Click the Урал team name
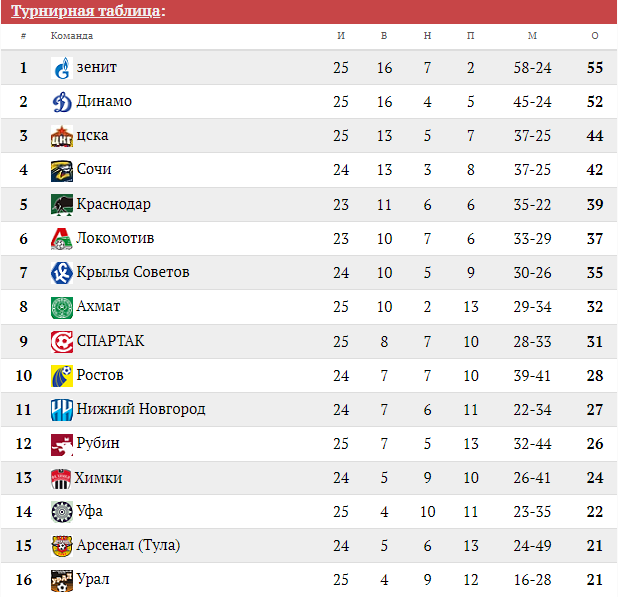 coord(93,580)
